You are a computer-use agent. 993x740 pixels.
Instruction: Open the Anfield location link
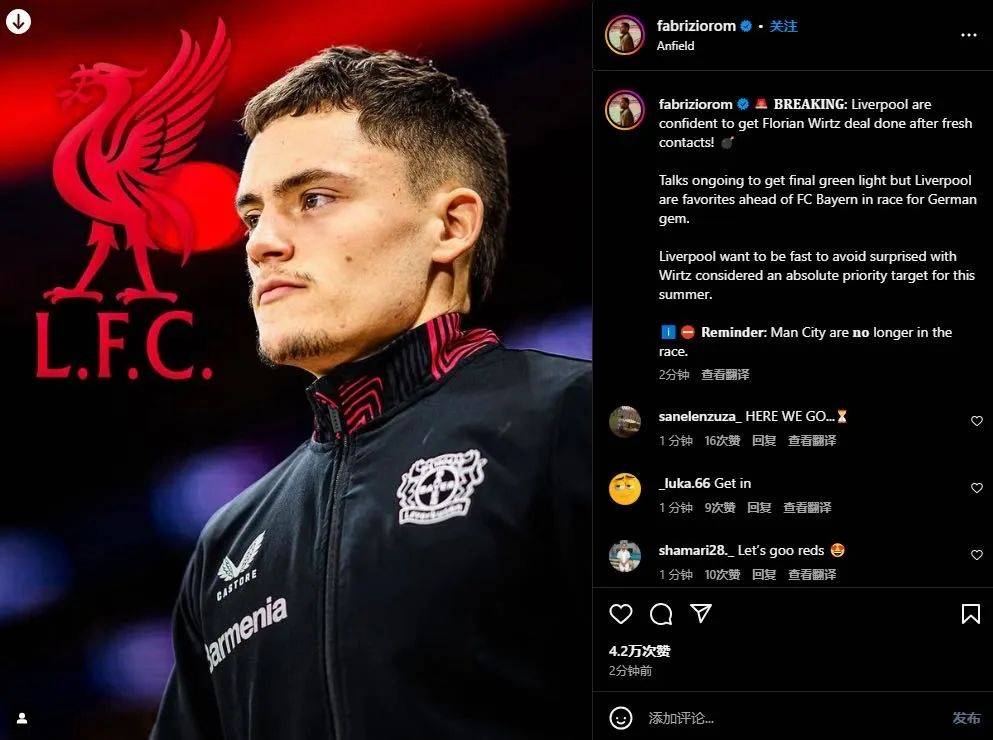(675, 46)
